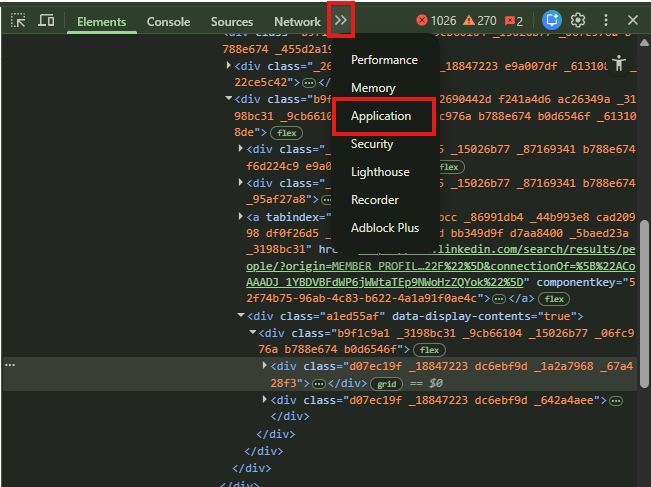Open the more tabs chevron menu
The width and height of the screenshot is (651, 487).
pyautogui.click(x=341, y=20)
